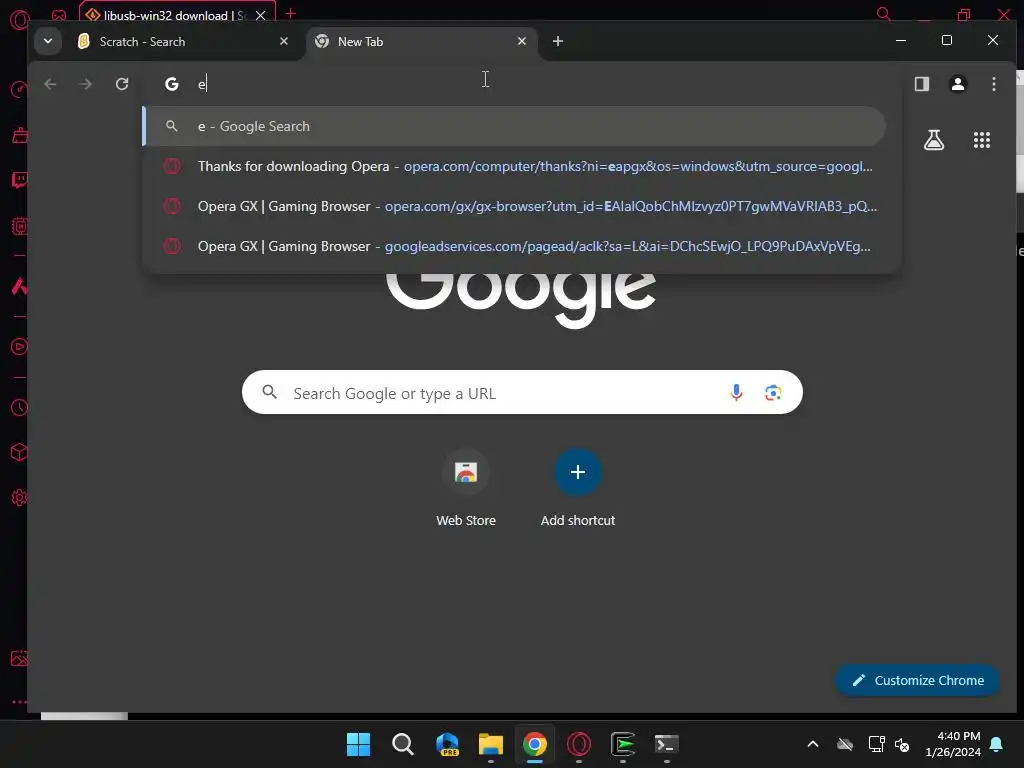Start voice search with microphone

pyautogui.click(x=736, y=392)
